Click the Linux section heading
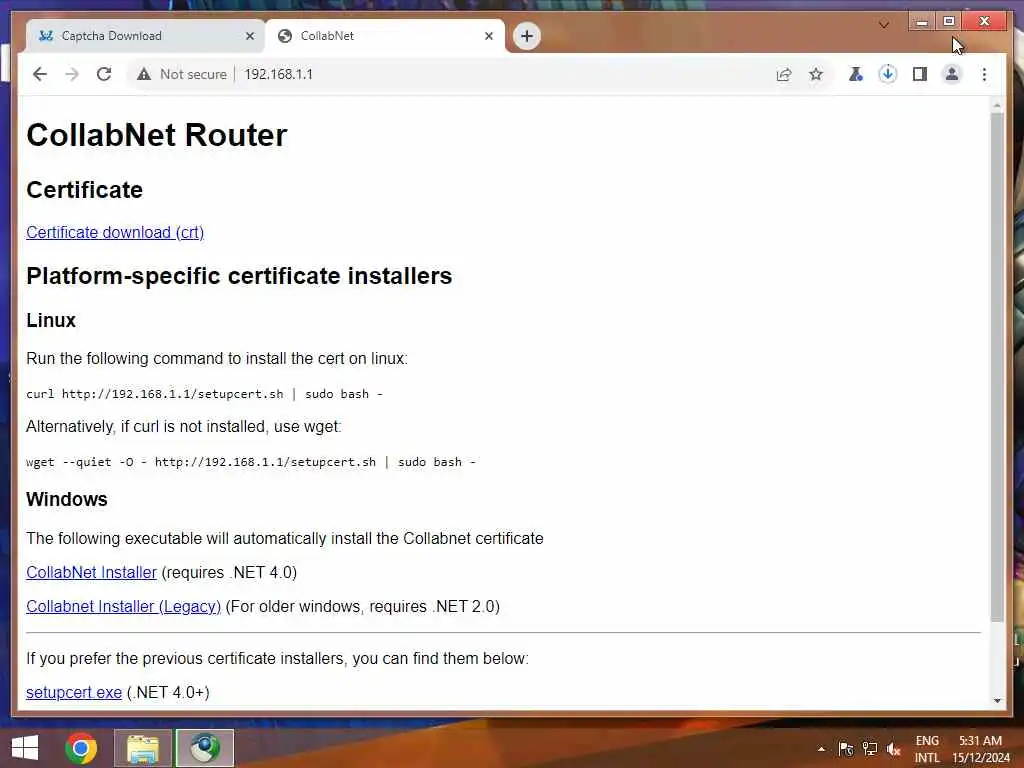 pyautogui.click(x=51, y=320)
